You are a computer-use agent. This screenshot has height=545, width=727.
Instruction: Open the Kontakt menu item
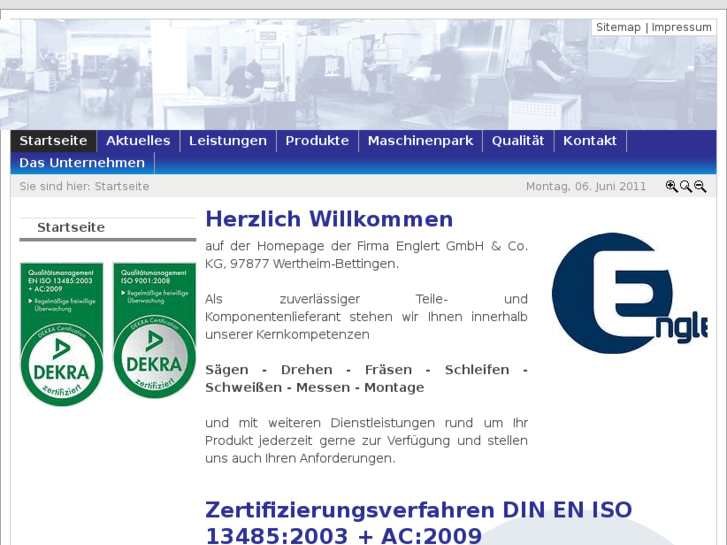coord(590,141)
